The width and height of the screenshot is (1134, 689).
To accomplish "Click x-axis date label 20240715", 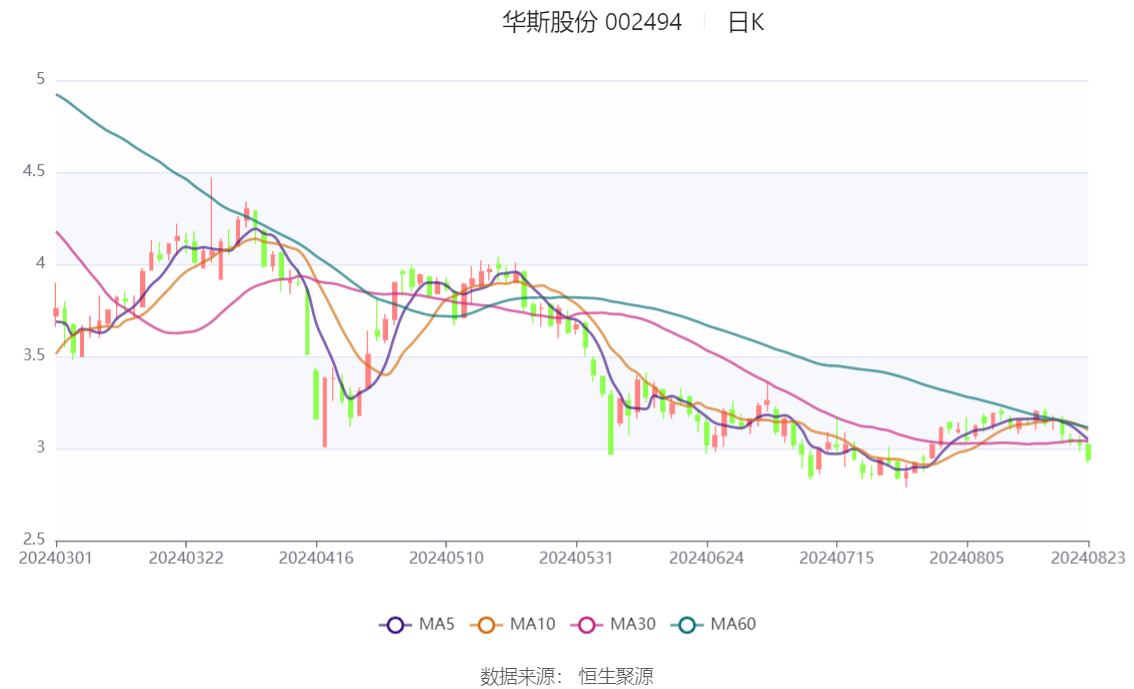I will click(837, 558).
